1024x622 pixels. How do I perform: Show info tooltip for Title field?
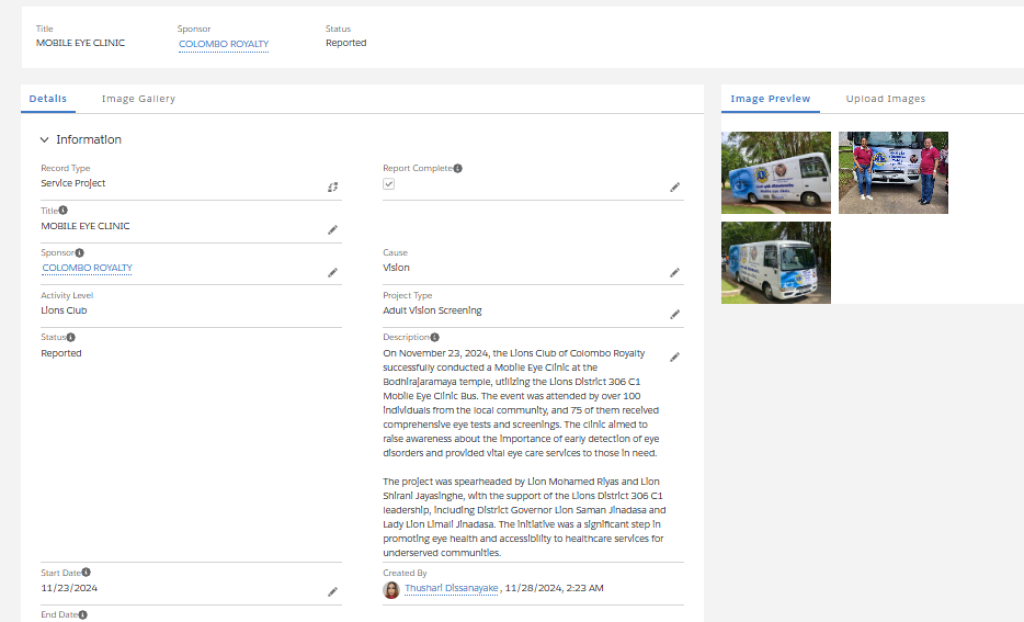[x=63, y=210]
